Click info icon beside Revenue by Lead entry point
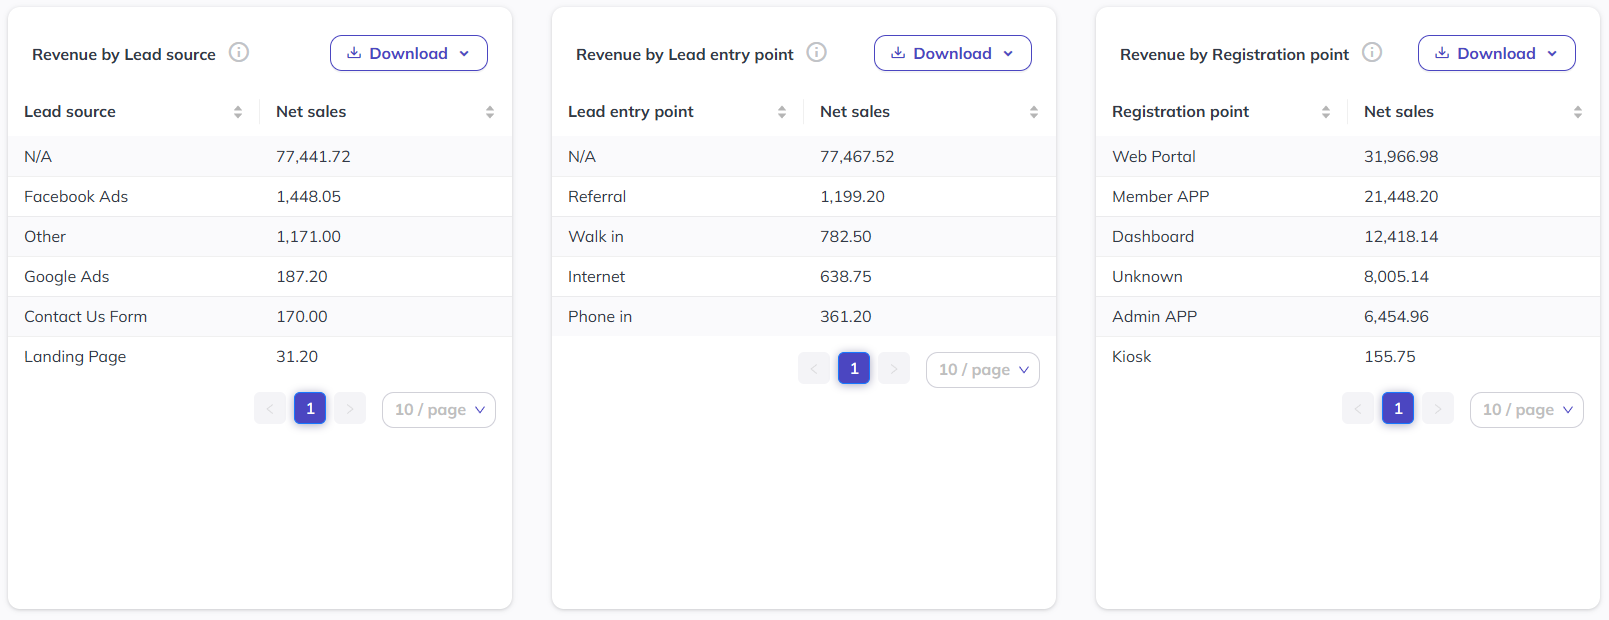 pyautogui.click(x=817, y=52)
